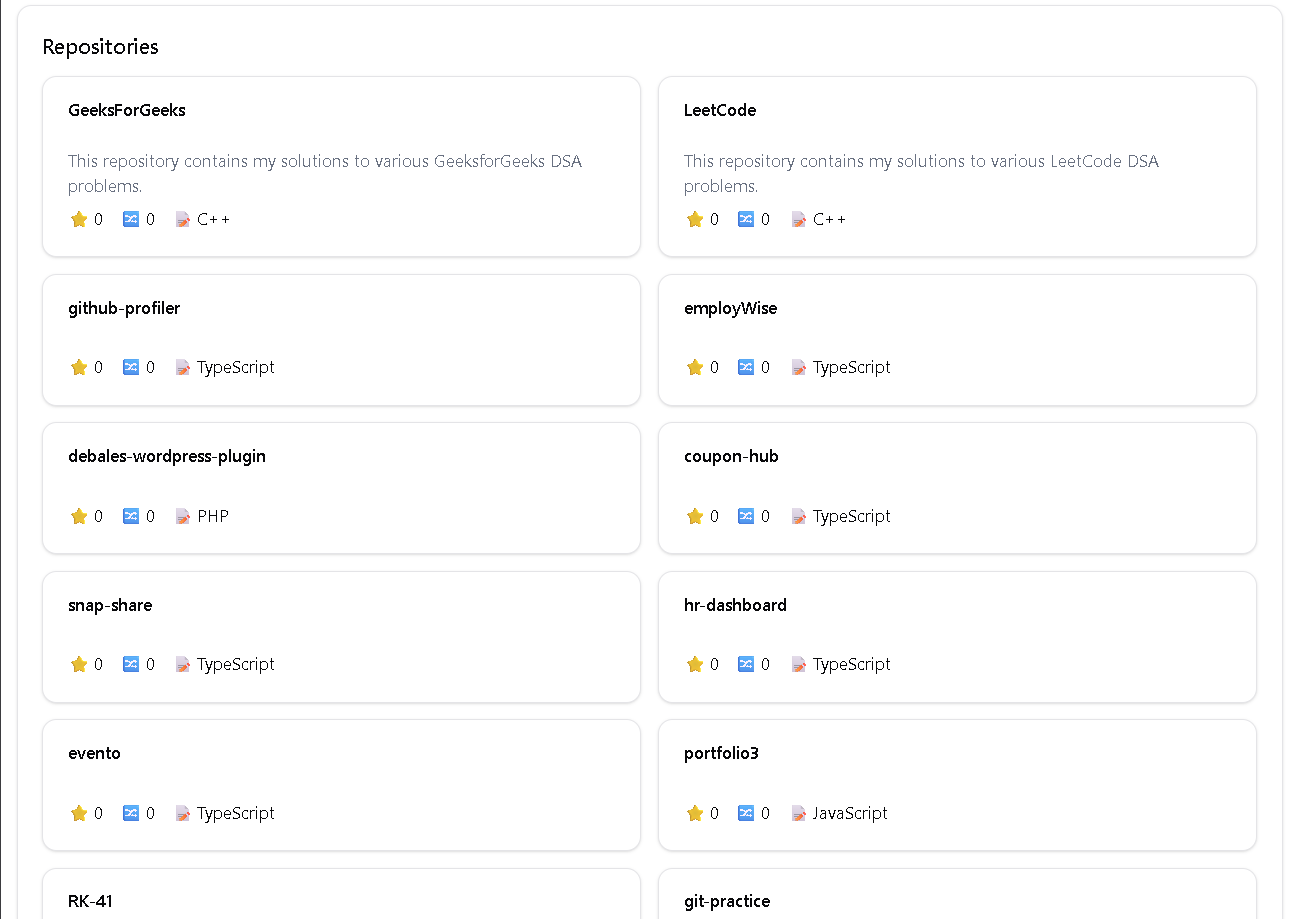The width and height of the screenshot is (1292, 919).
Task: Click the star icon on debales-wordpress-plugin card
Action: [79, 516]
